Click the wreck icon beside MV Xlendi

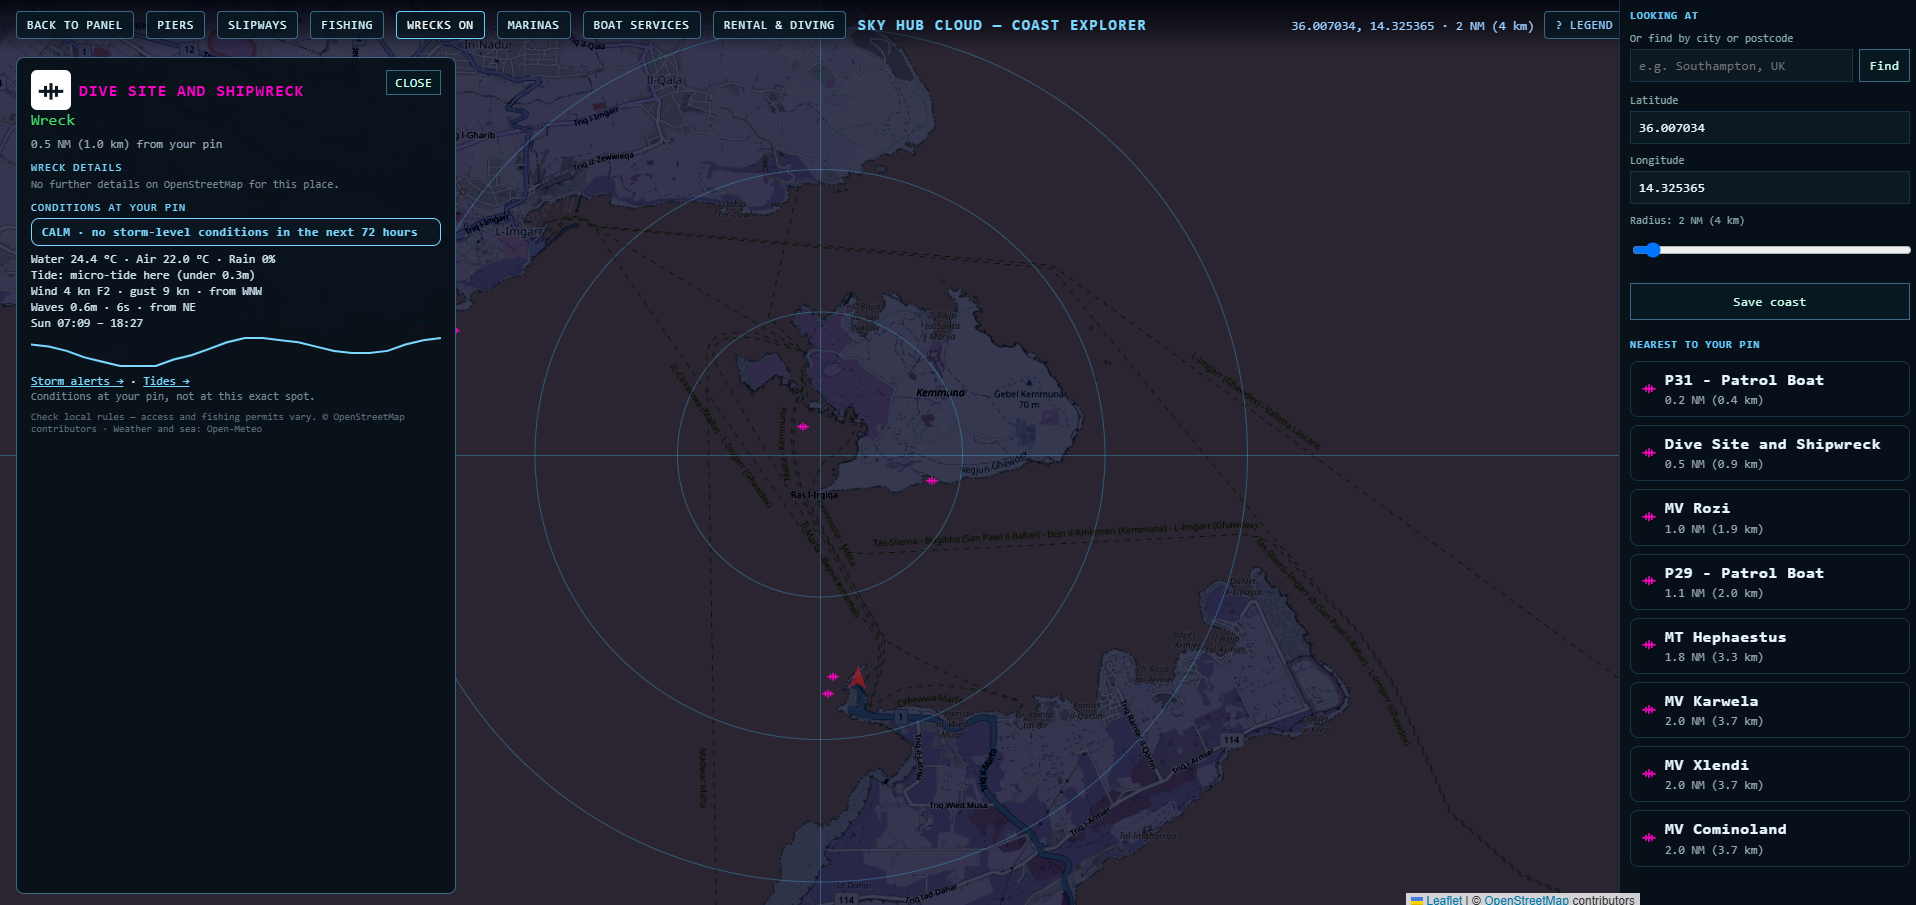pos(1648,774)
